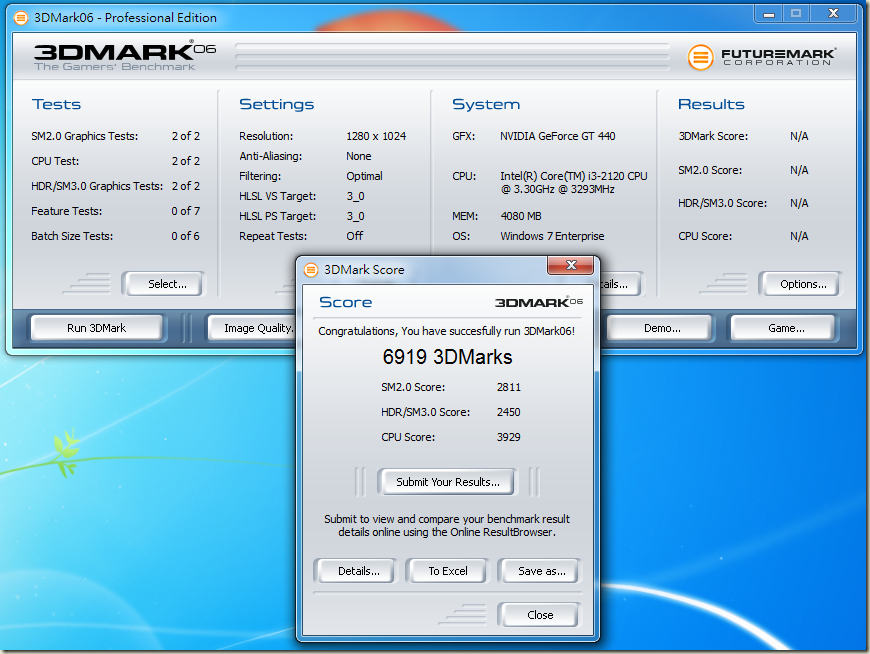Screen dimensions: 870x654
Task: Click the MEM value 4080 MB
Action: [x=521, y=216]
